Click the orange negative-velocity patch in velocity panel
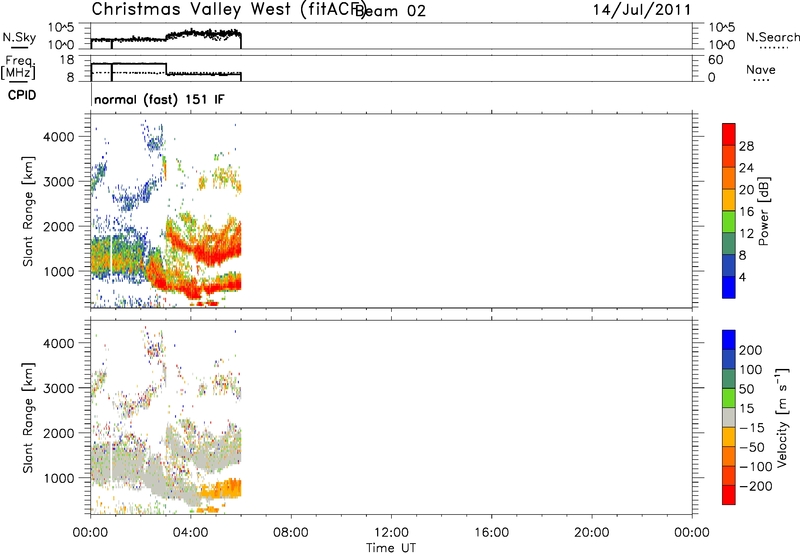Image resolution: width=800 pixels, height=554 pixels. tap(222, 489)
